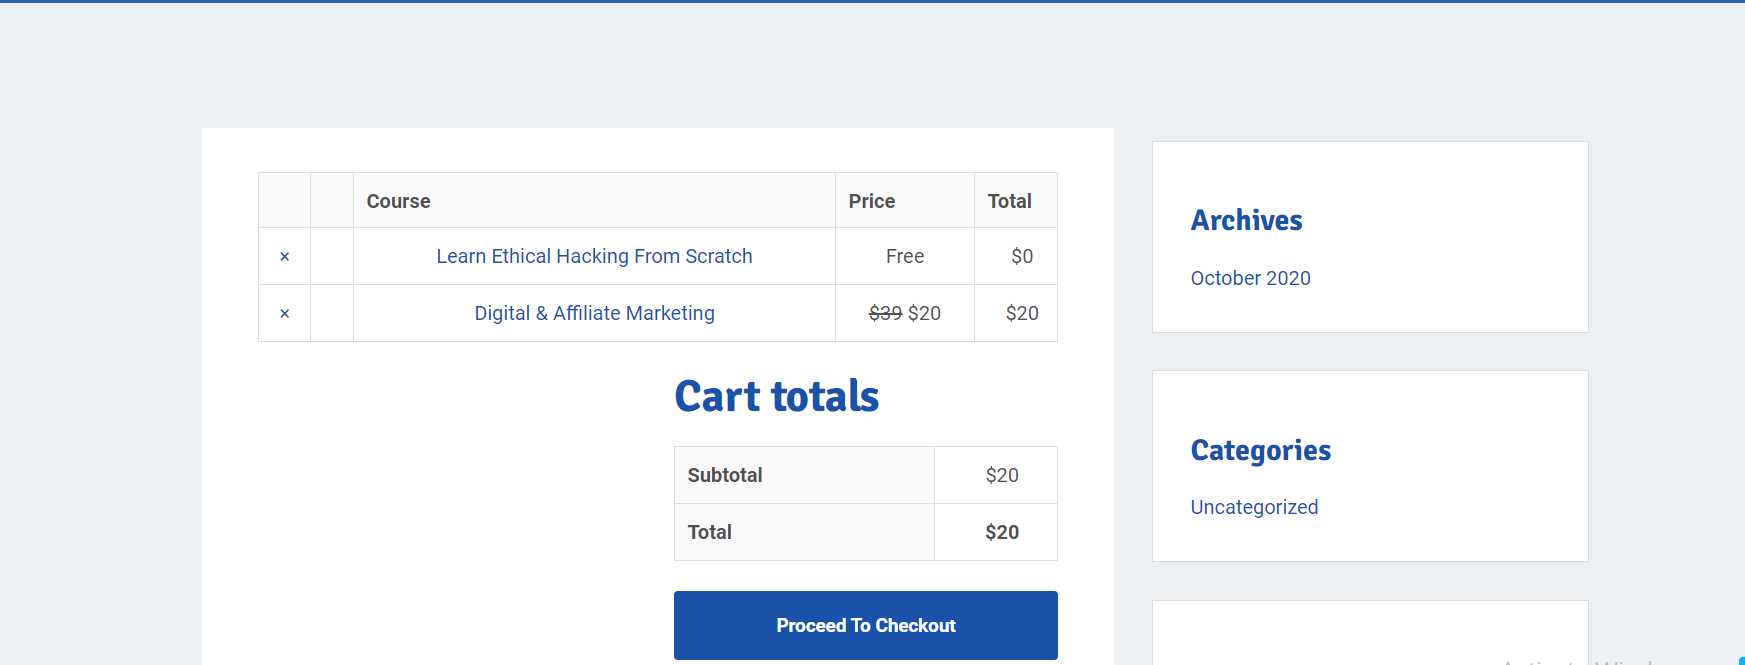The width and height of the screenshot is (1745, 665).
Task: Click the struck-through $39 original price
Action: click(886, 313)
